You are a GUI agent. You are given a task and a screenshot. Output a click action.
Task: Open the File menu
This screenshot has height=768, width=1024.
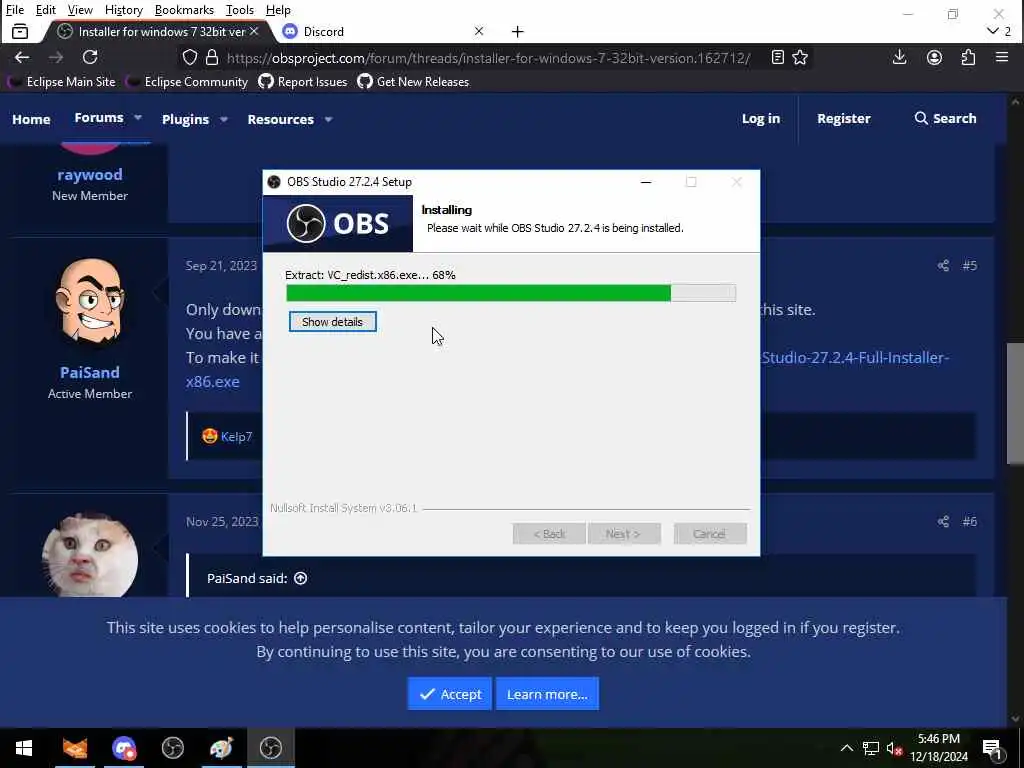click(x=14, y=10)
